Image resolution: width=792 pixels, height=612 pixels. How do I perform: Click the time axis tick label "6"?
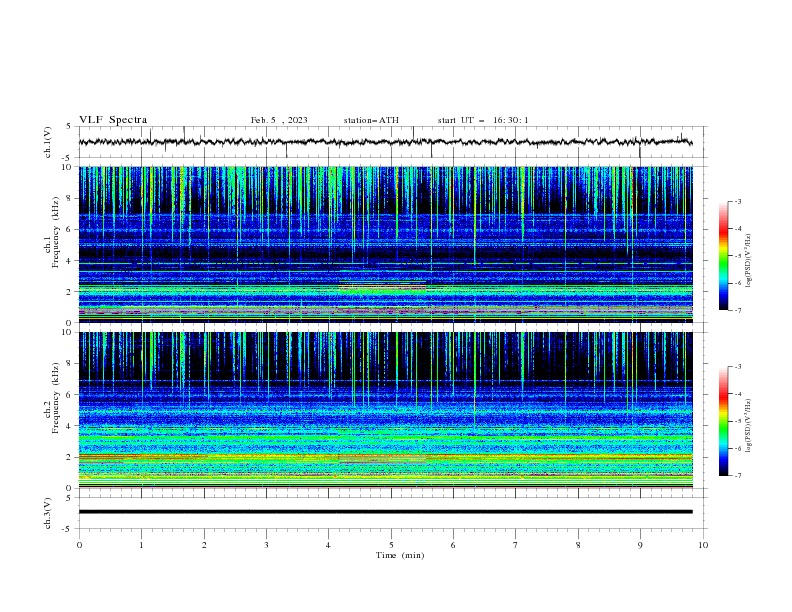point(453,545)
